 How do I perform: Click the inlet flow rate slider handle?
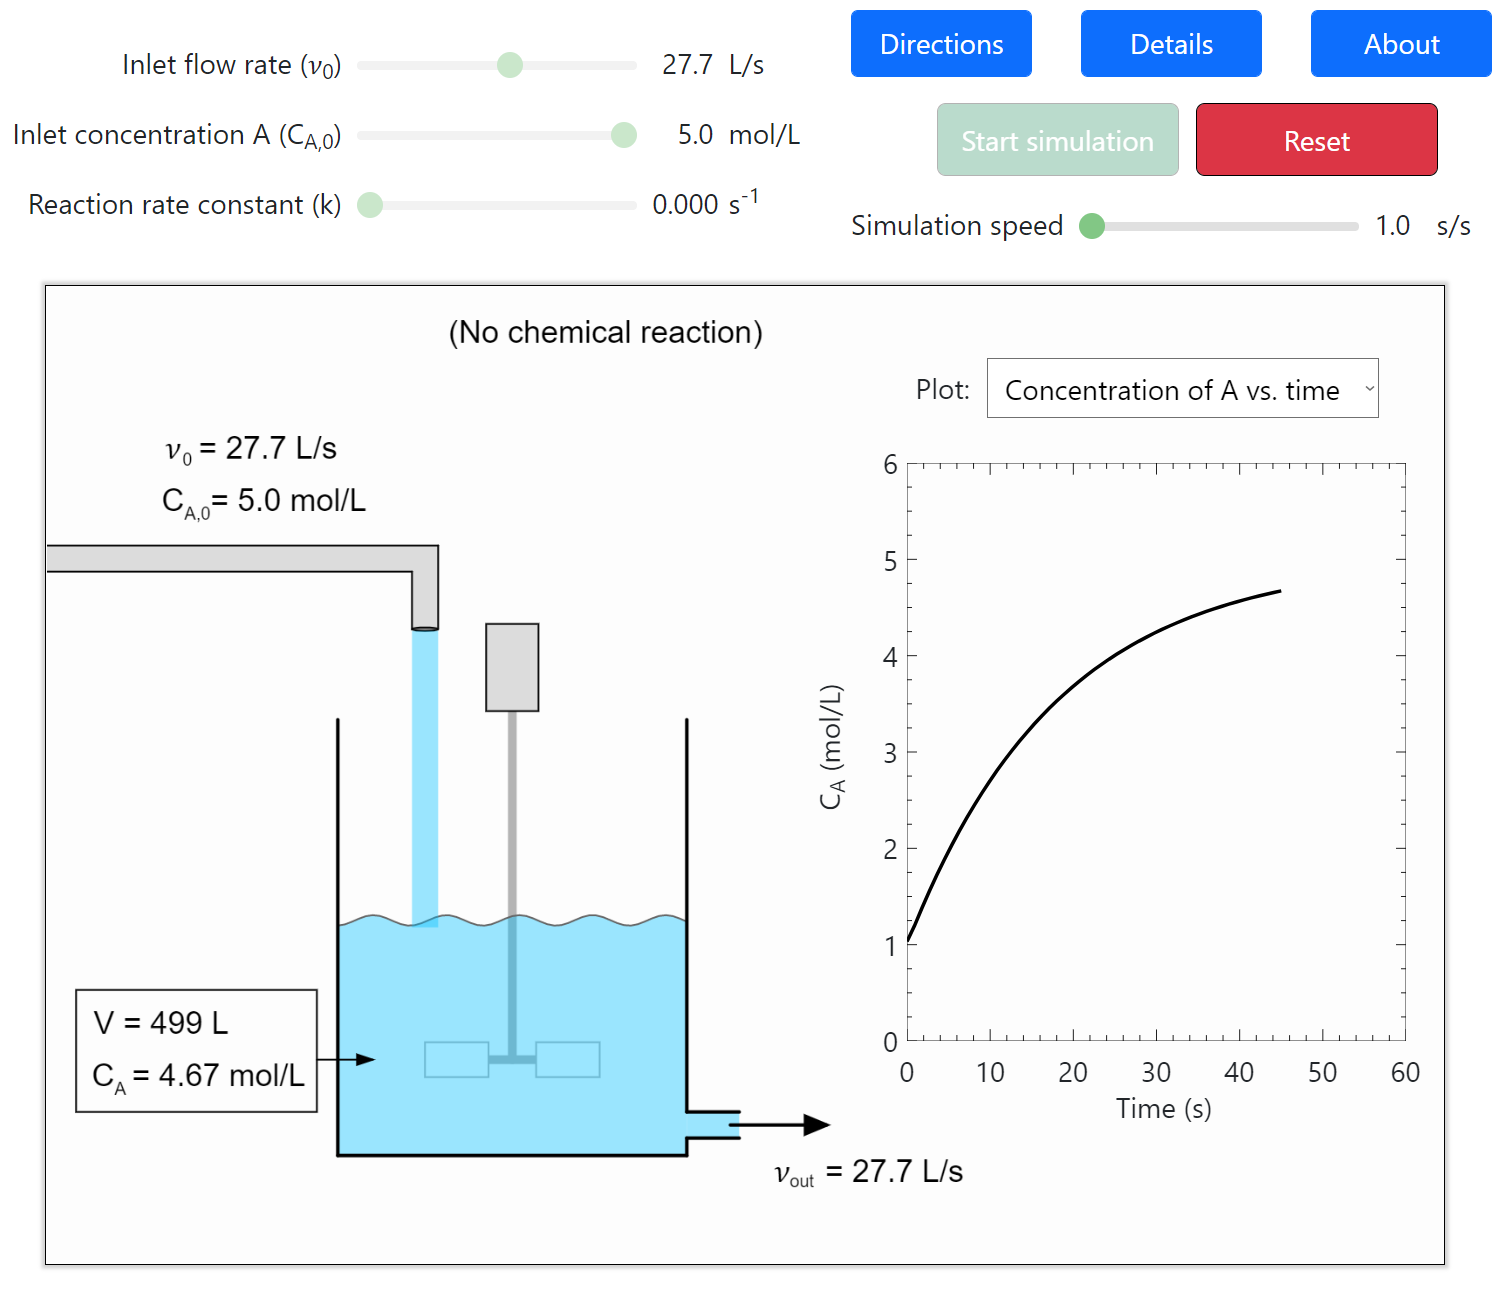(x=510, y=65)
